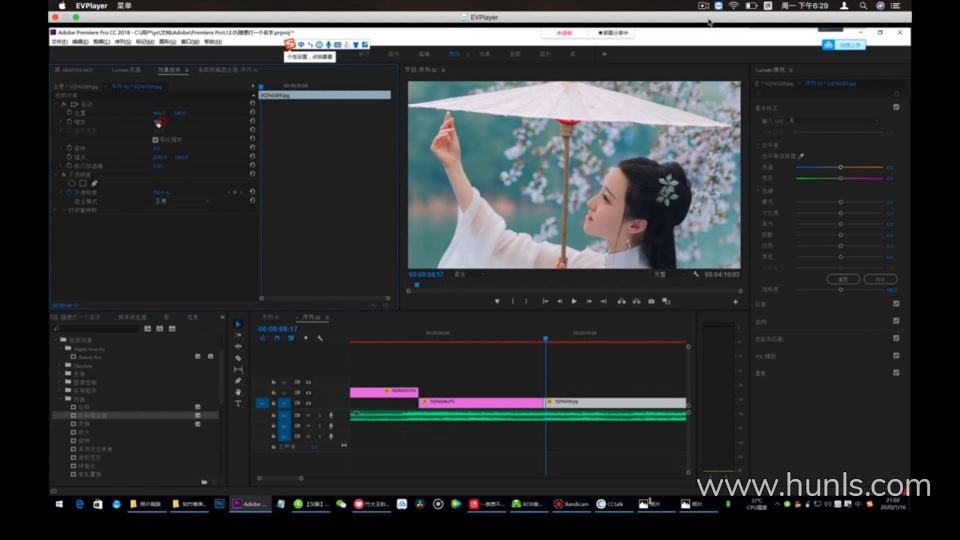This screenshot has height=540, width=960.
Task: Click the export frame camera icon
Action: coord(651,301)
